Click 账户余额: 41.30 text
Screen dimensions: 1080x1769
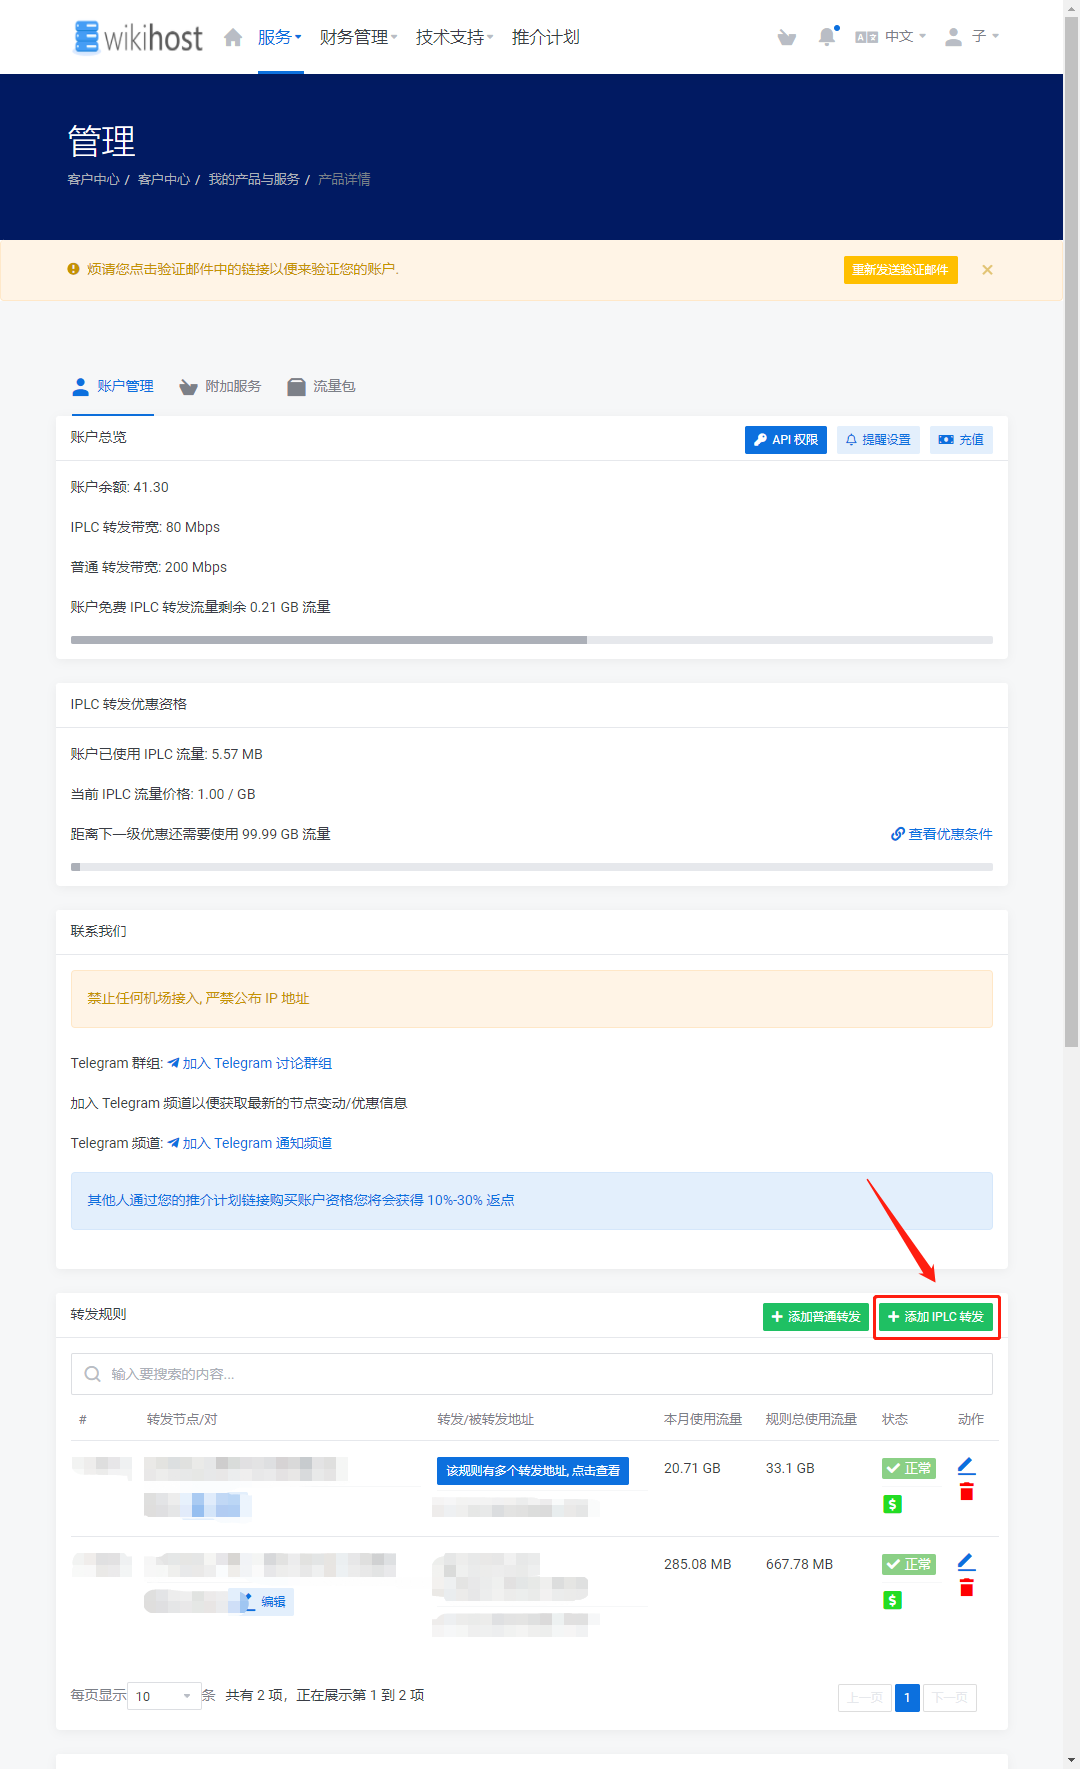point(120,487)
